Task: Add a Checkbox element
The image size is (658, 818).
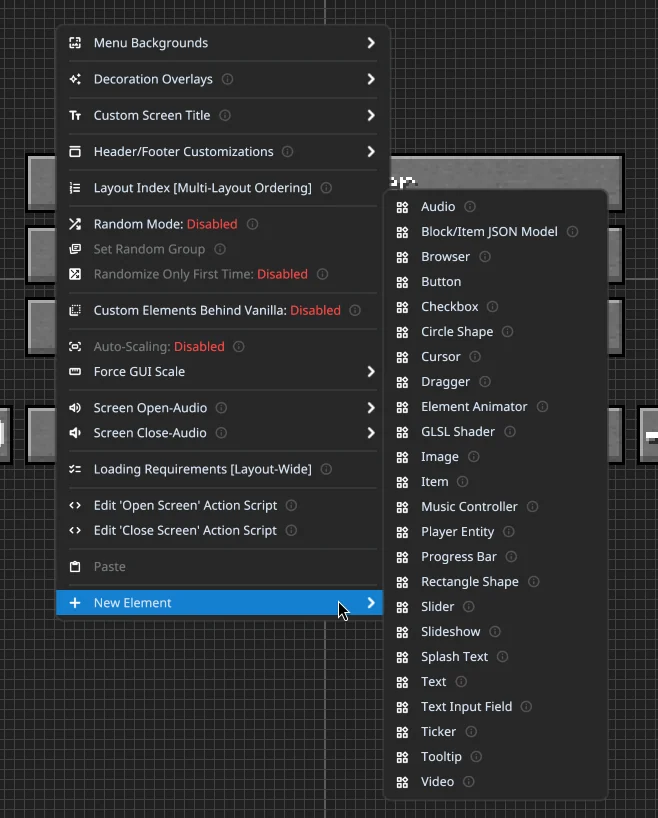Action: point(496,307)
